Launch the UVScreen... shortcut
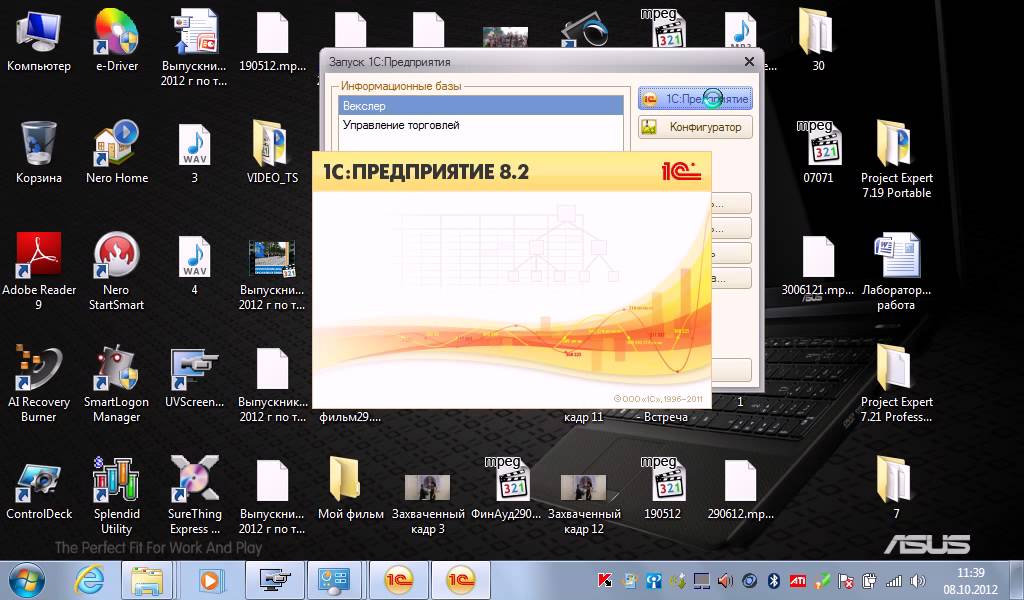Image resolution: width=1024 pixels, height=600 pixels. click(195, 377)
